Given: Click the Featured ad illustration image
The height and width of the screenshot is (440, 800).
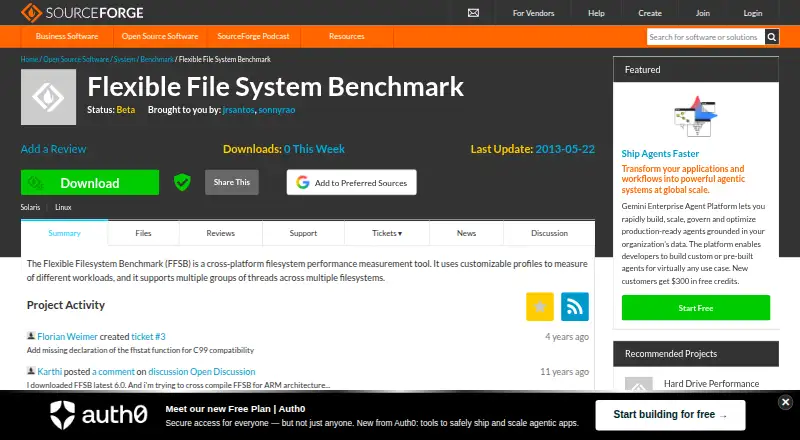Looking at the screenshot, I should click(x=695, y=116).
